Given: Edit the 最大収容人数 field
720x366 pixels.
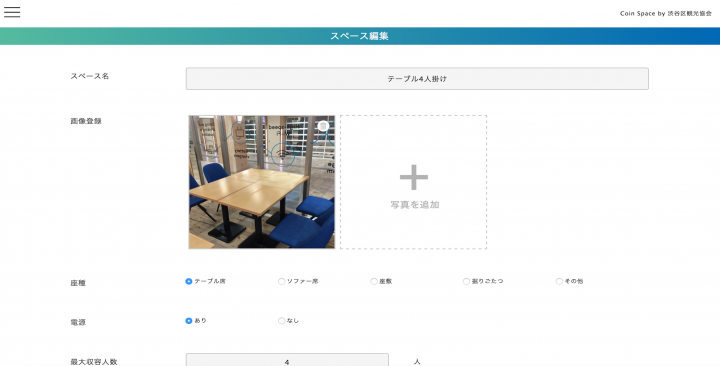Looking at the screenshot, I should tap(287, 360).
